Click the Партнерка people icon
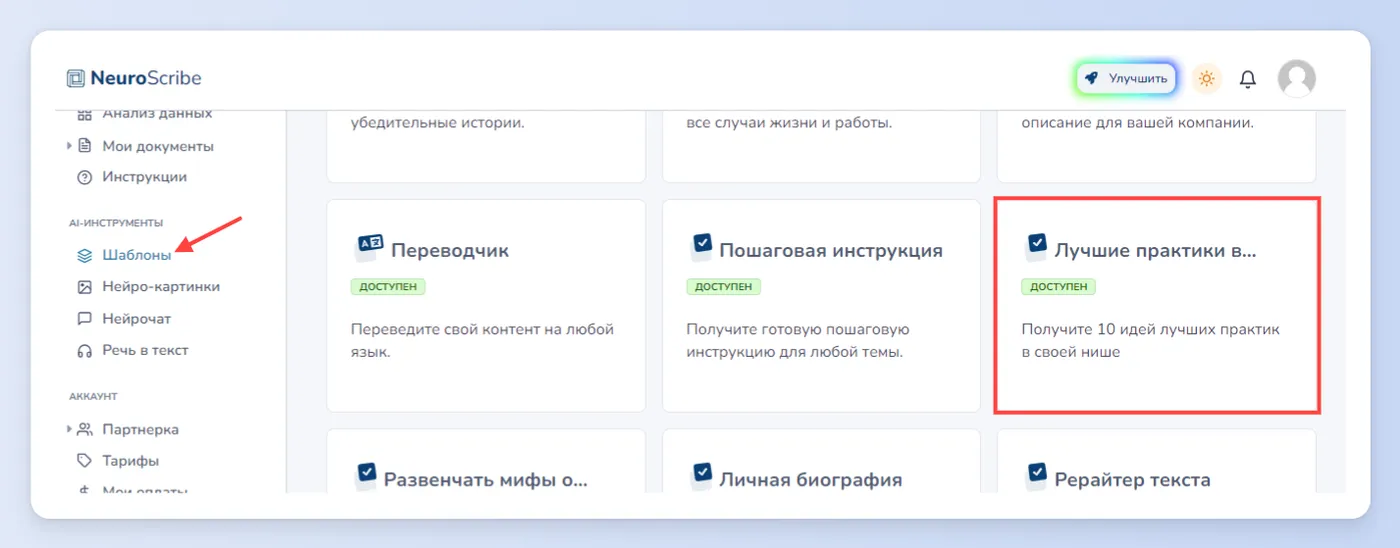1400x548 pixels. [x=85, y=429]
